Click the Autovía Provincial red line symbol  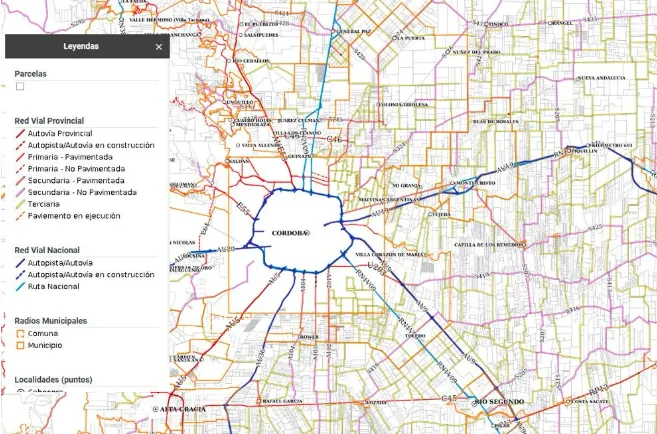point(20,133)
